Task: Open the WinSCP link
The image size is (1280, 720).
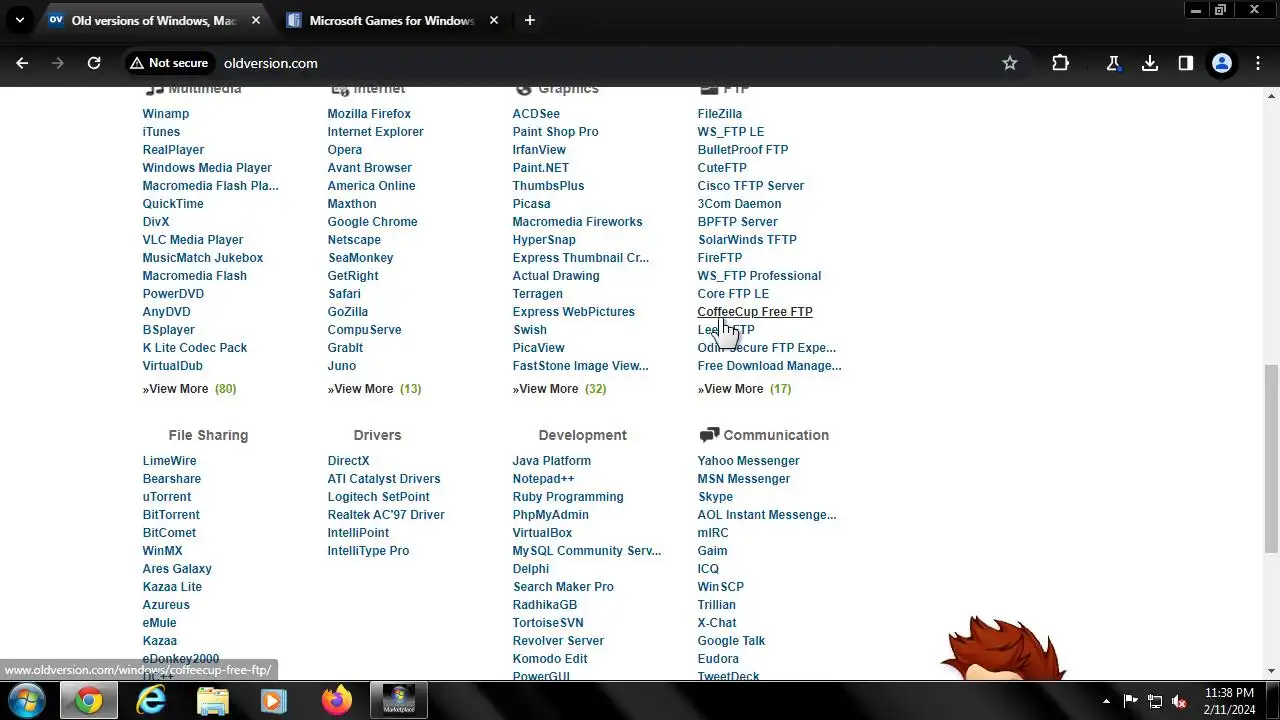Action: click(x=720, y=587)
